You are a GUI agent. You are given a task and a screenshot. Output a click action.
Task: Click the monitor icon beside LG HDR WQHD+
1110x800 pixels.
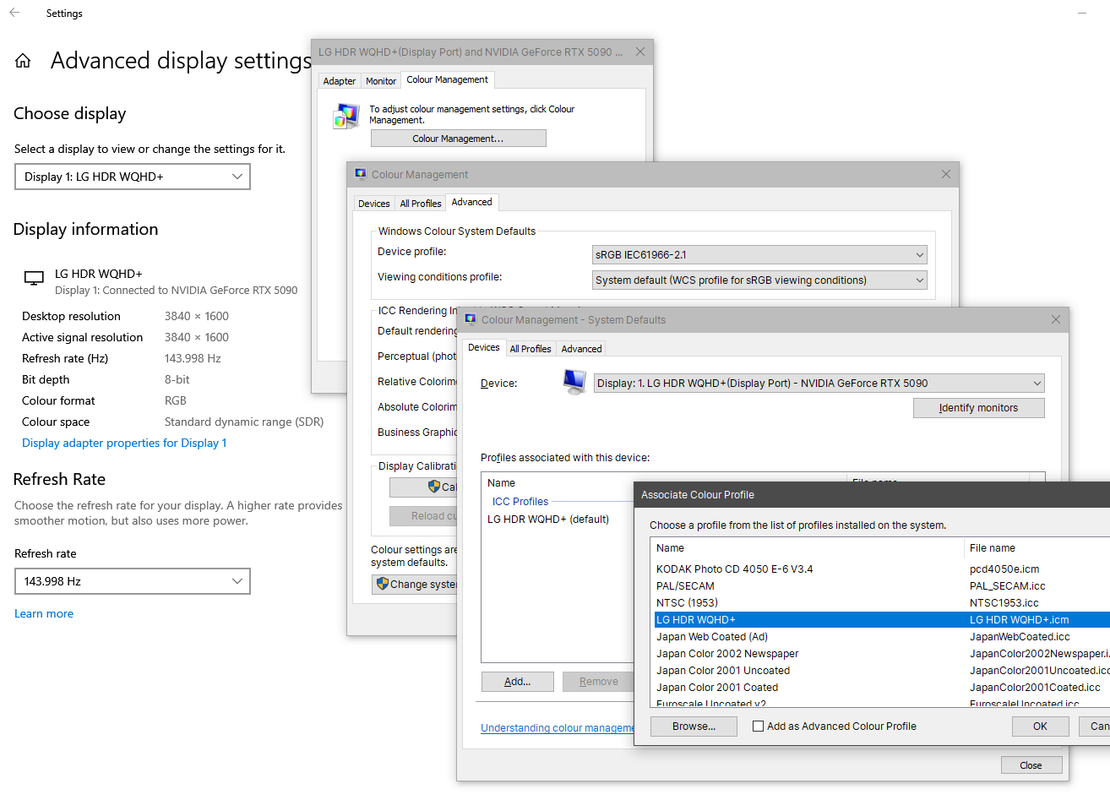tap(34, 278)
